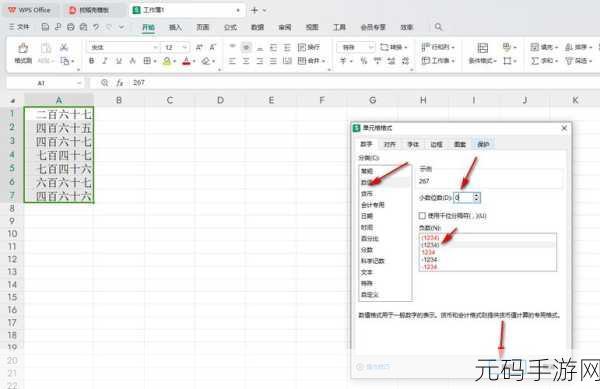Open the font color dropdown arrow
This screenshot has width=600, height=389.
(194, 61)
